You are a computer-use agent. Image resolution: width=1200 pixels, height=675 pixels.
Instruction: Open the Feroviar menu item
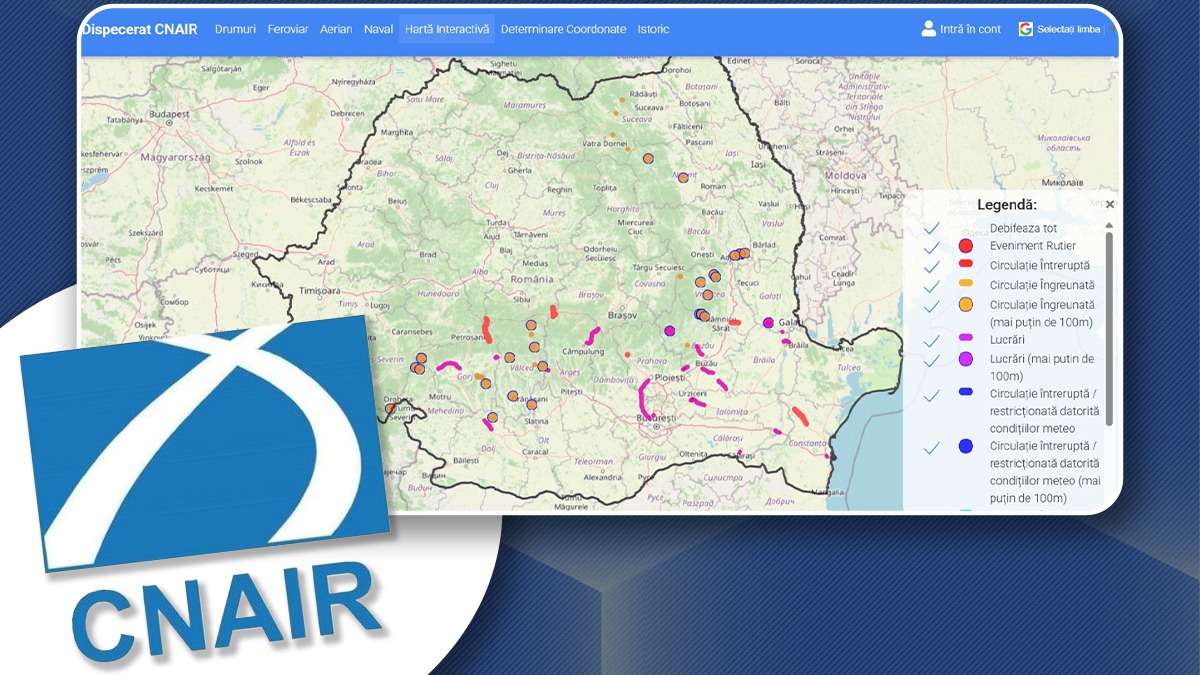click(289, 29)
